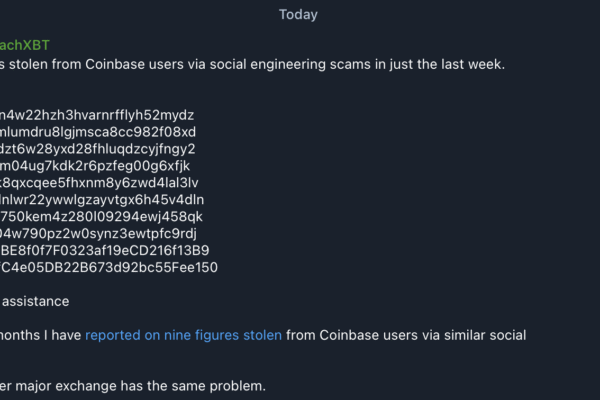Screen dimensions: 600x400
Task: Select address ending in 8cc982f08xd
Action: point(98,132)
